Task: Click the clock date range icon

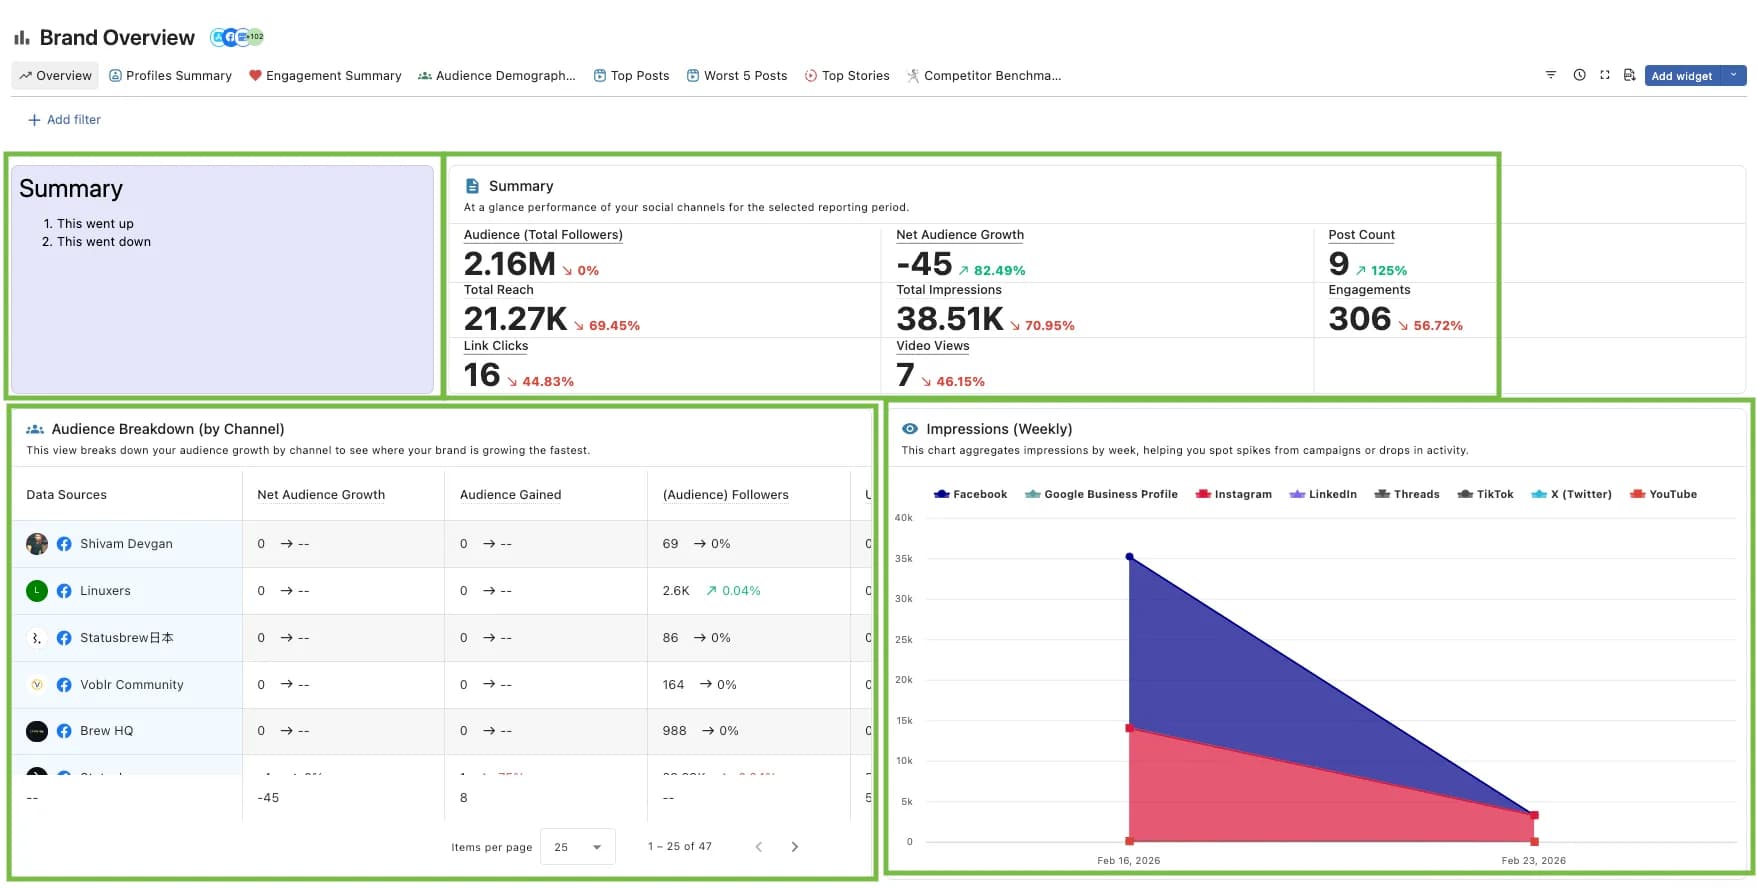Action: pos(1579,75)
